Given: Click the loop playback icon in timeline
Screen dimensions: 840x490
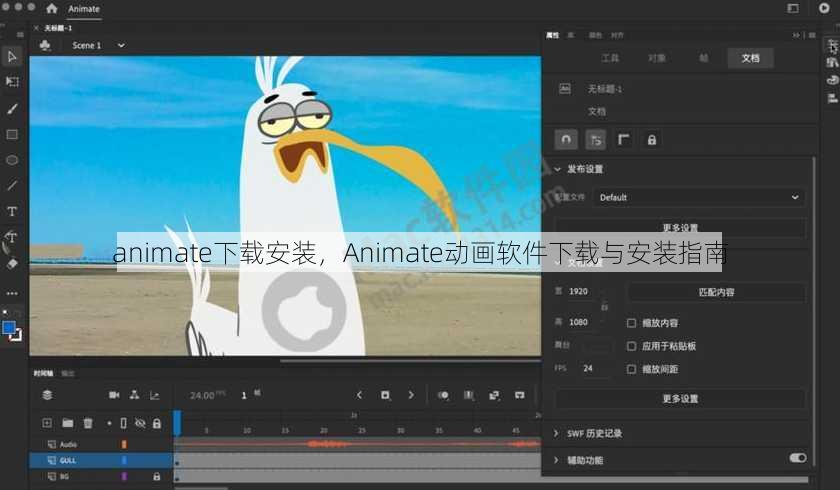Looking at the screenshot, I should click(520, 395).
